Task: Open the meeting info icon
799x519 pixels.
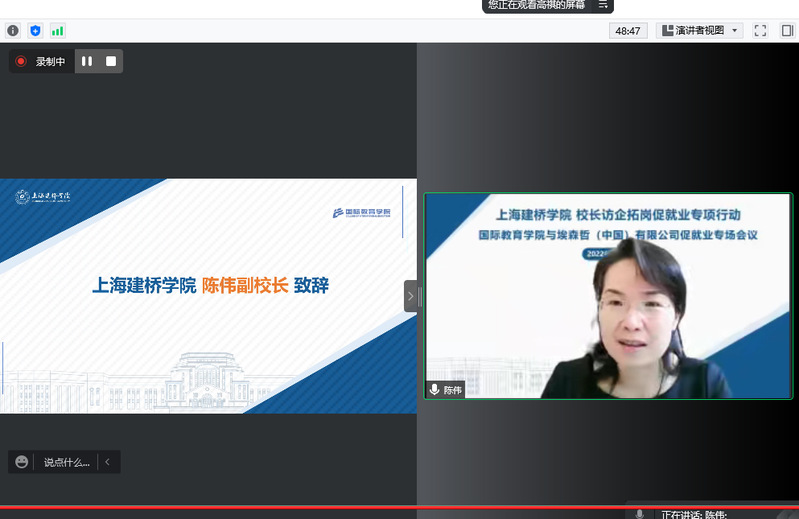Action: [13, 31]
